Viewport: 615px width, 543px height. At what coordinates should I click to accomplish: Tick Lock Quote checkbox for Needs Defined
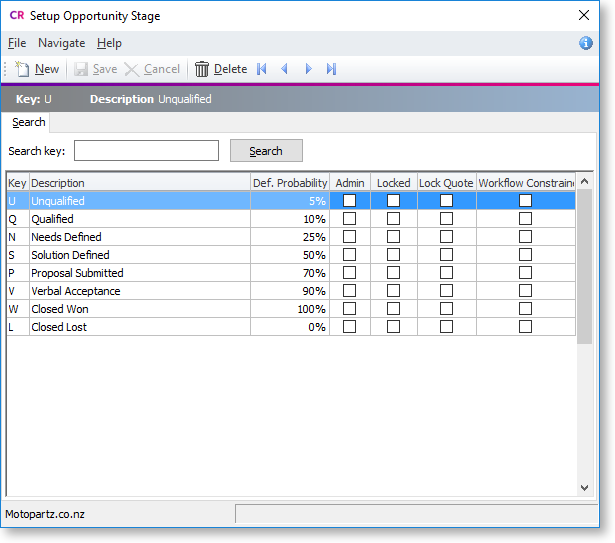tap(446, 237)
